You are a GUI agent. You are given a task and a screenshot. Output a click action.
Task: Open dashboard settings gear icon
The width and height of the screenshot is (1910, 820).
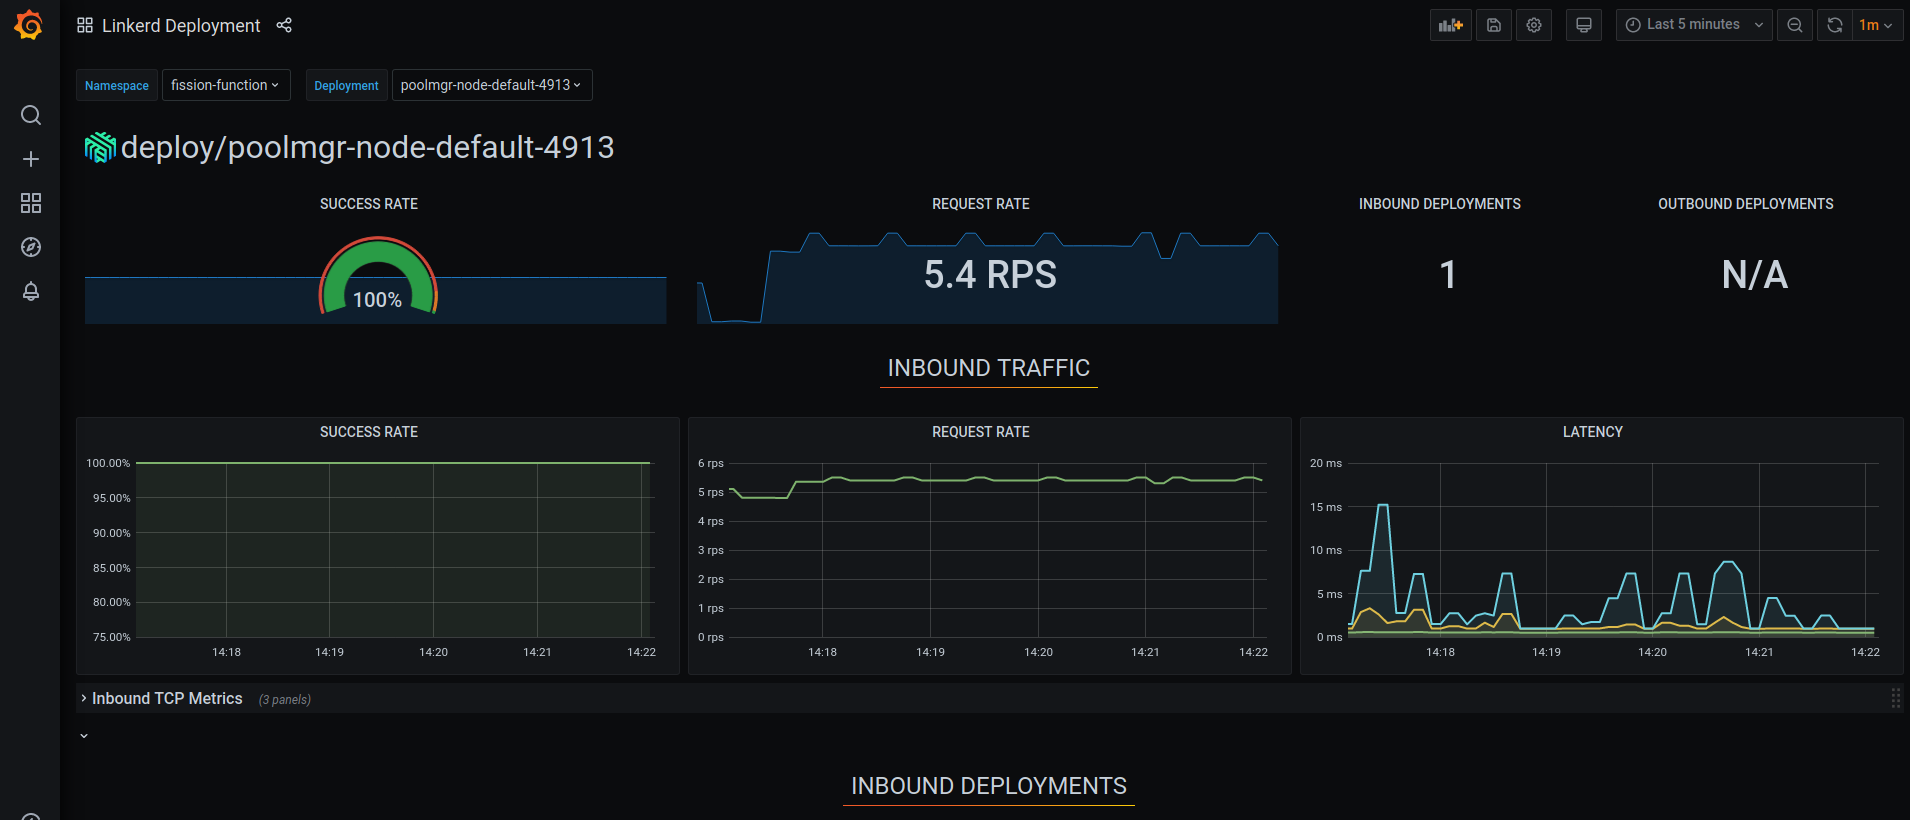(1534, 25)
